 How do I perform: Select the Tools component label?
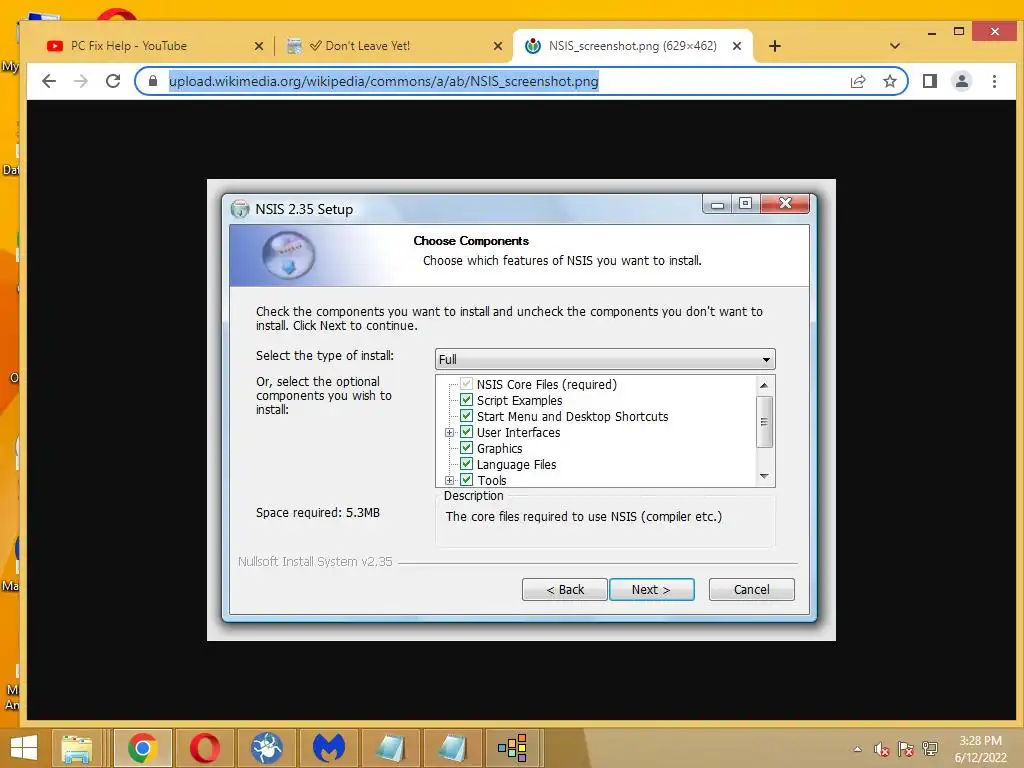tap(492, 481)
